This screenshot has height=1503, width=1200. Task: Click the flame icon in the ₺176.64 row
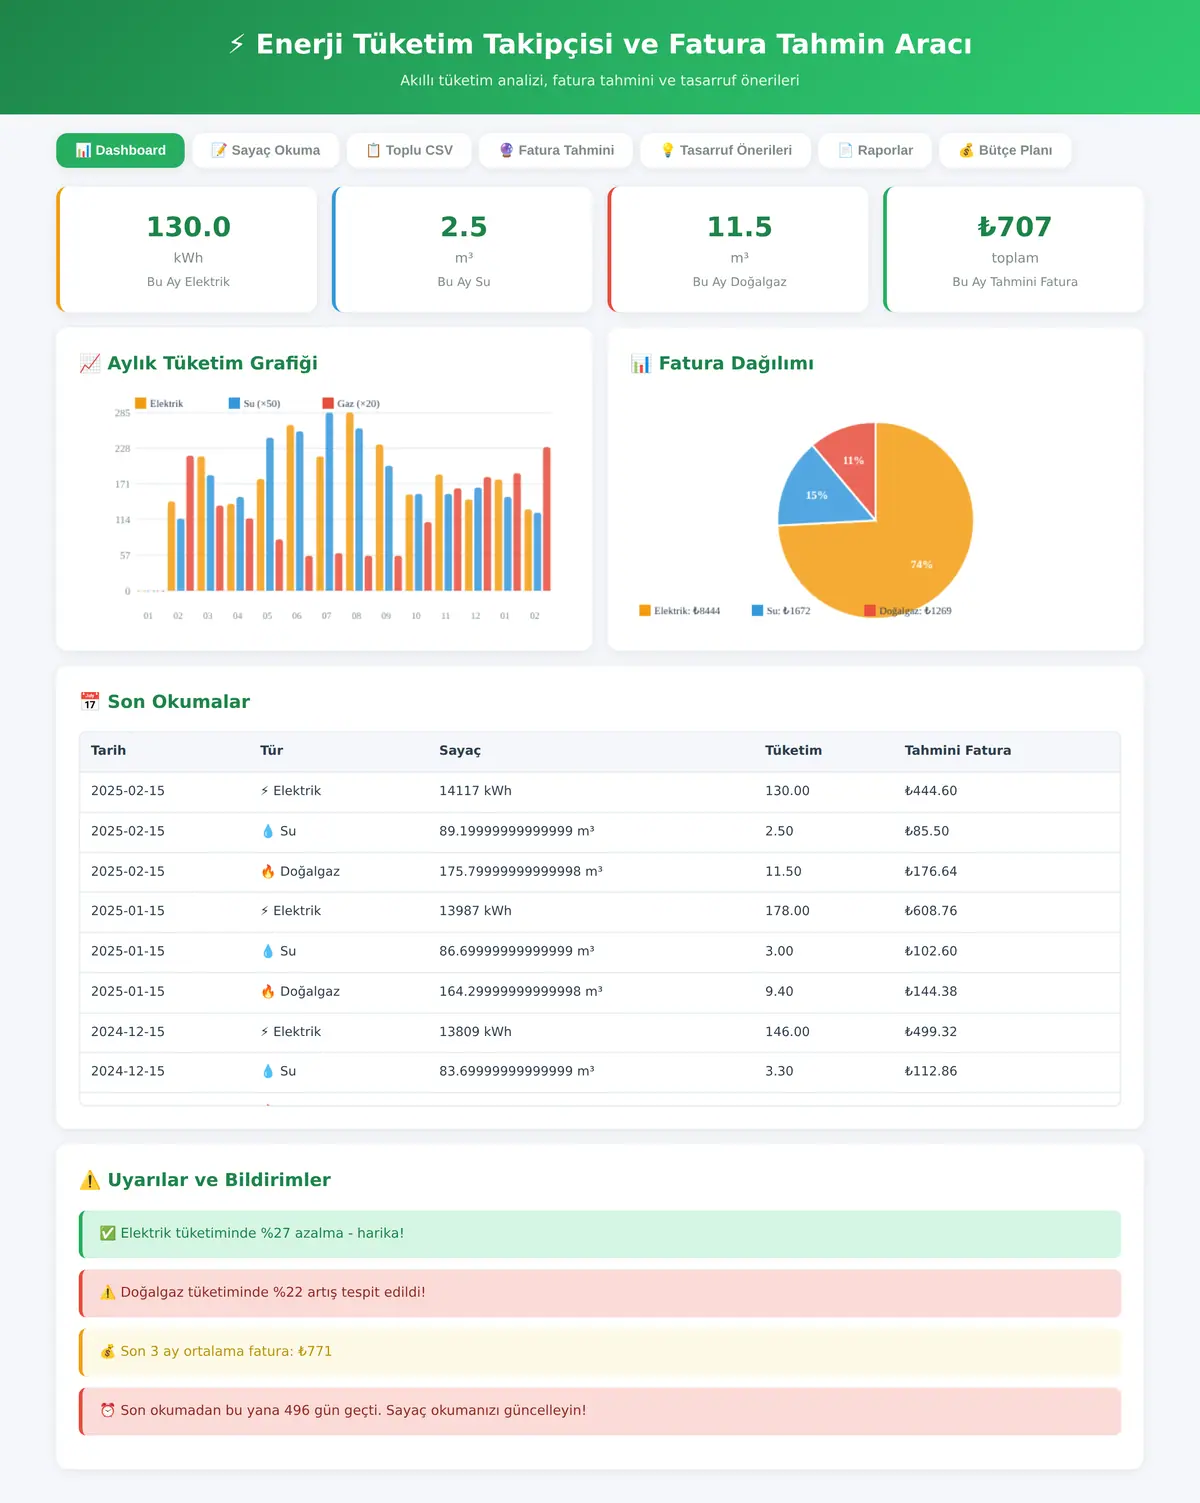(x=268, y=871)
